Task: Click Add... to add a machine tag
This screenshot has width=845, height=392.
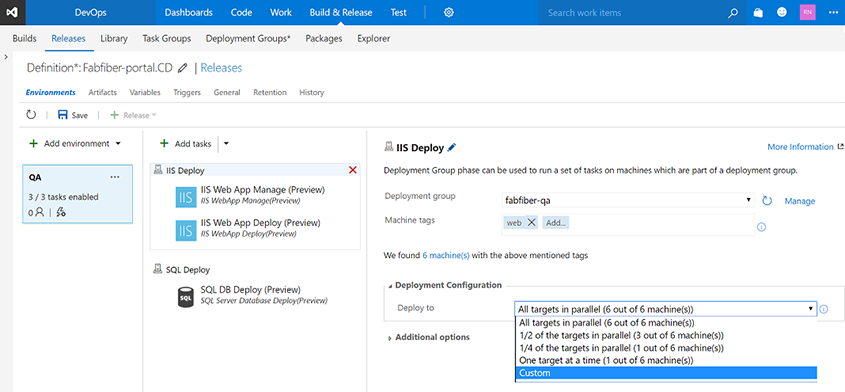Action: [556, 223]
